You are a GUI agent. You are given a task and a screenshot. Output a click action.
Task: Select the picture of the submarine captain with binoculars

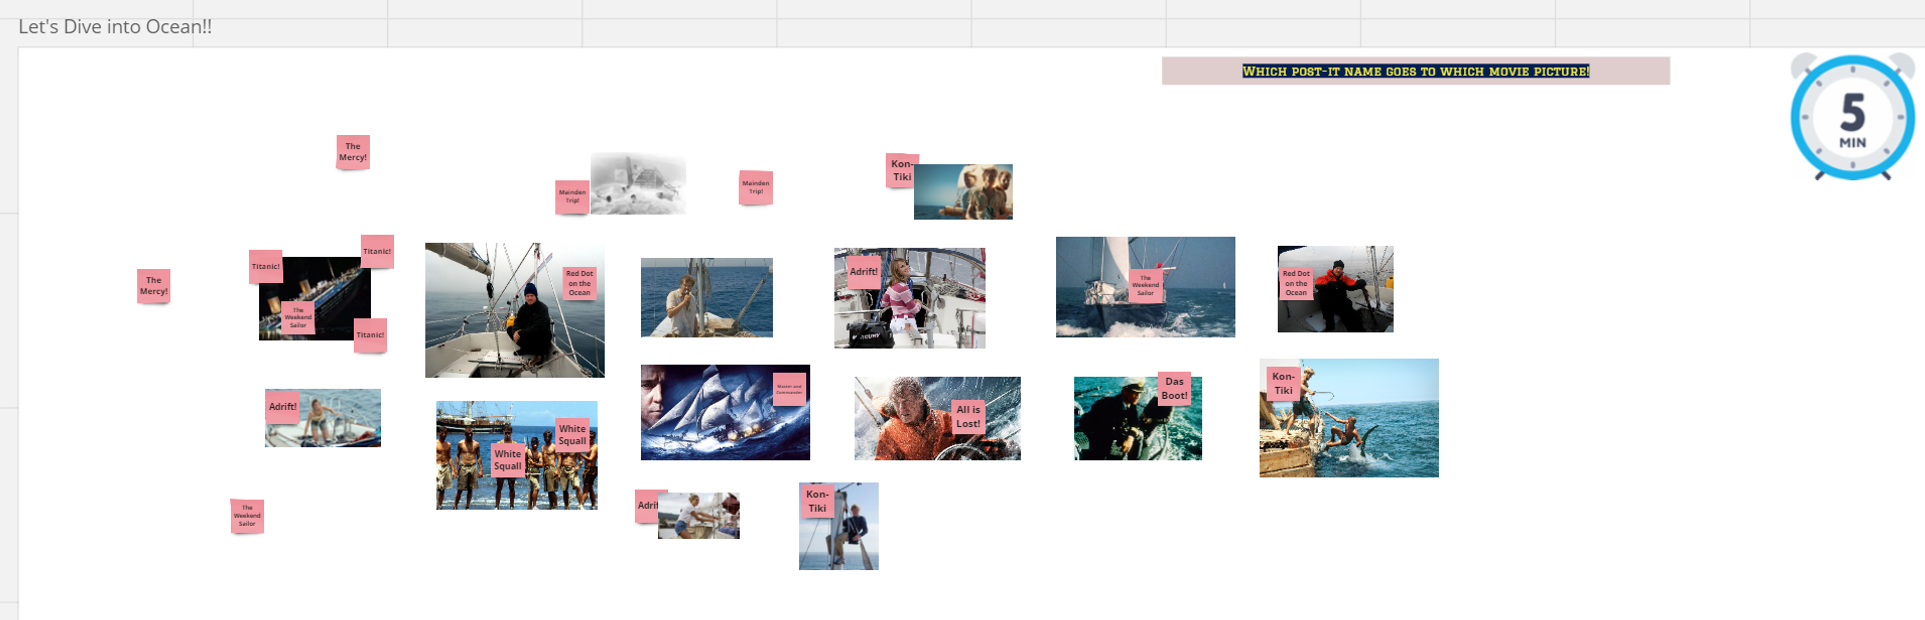(1138, 418)
